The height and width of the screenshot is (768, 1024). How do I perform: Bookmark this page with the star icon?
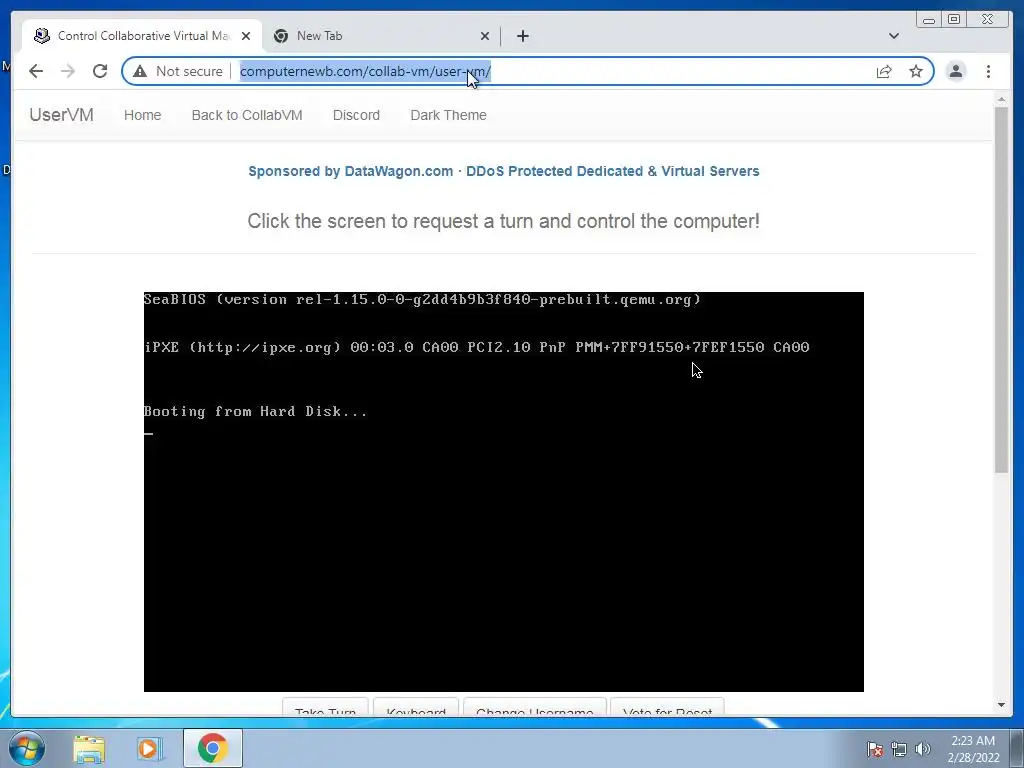(x=916, y=71)
